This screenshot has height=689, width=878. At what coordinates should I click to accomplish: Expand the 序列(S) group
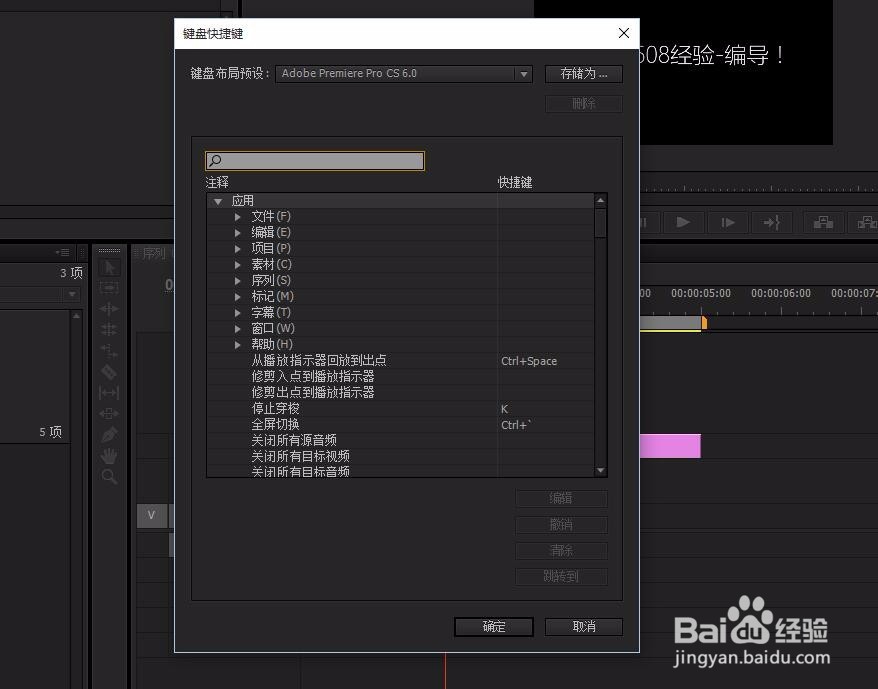(237, 281)
